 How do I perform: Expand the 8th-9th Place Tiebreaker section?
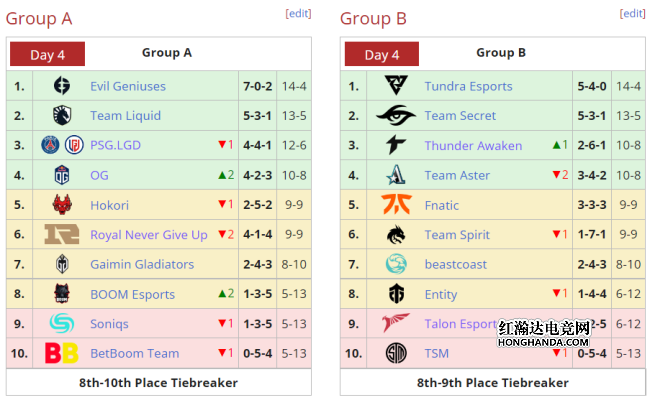pos(492,383)
